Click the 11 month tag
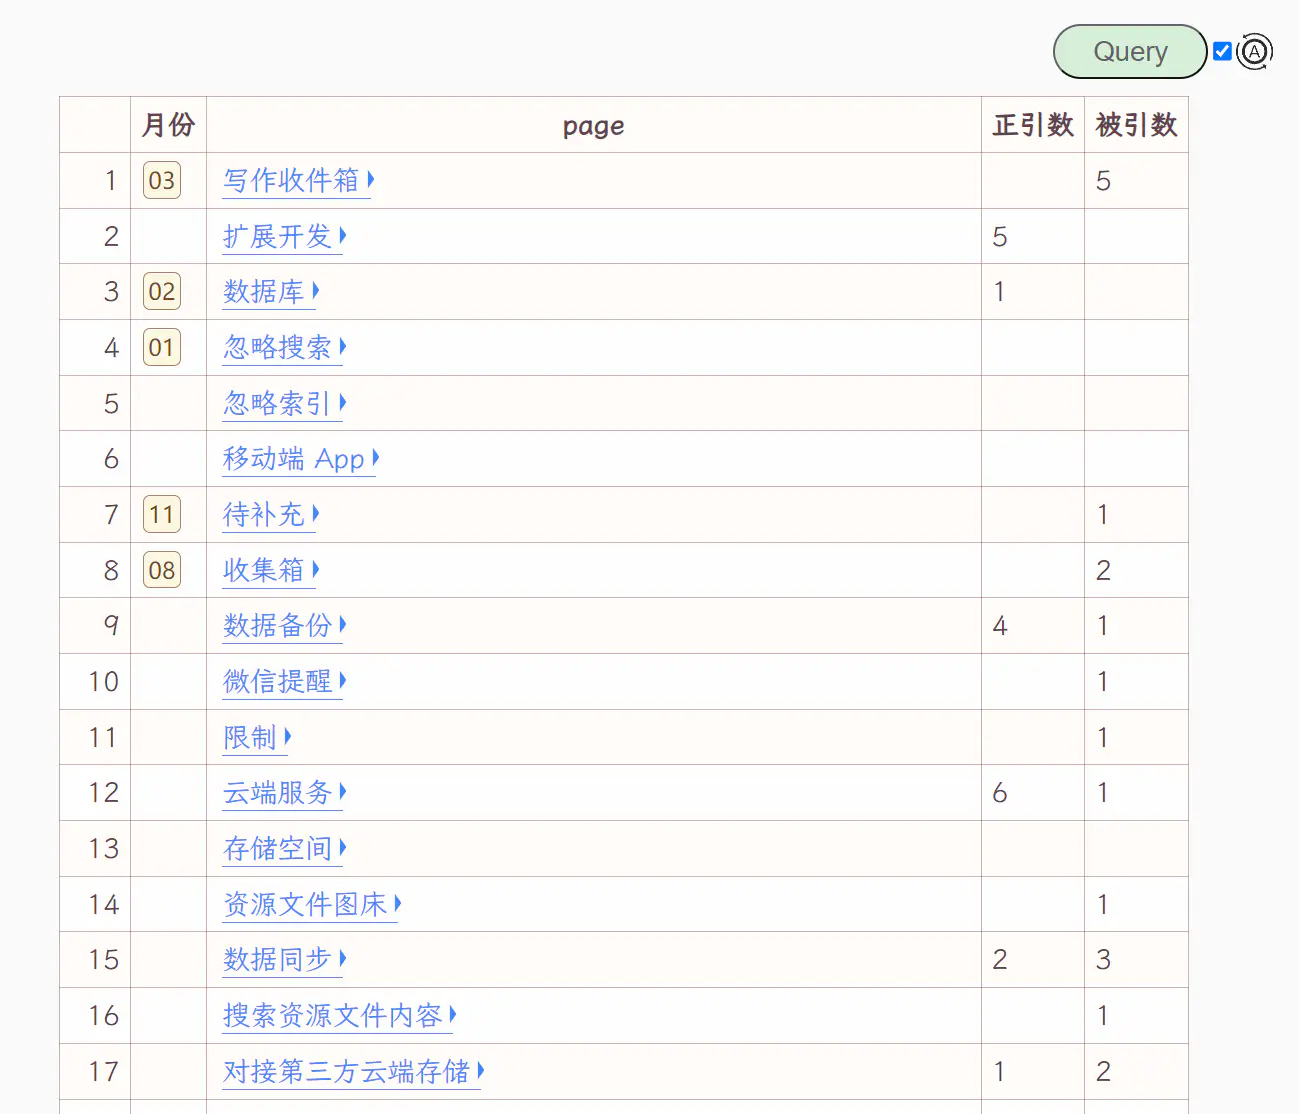 (x=162, y=515)
